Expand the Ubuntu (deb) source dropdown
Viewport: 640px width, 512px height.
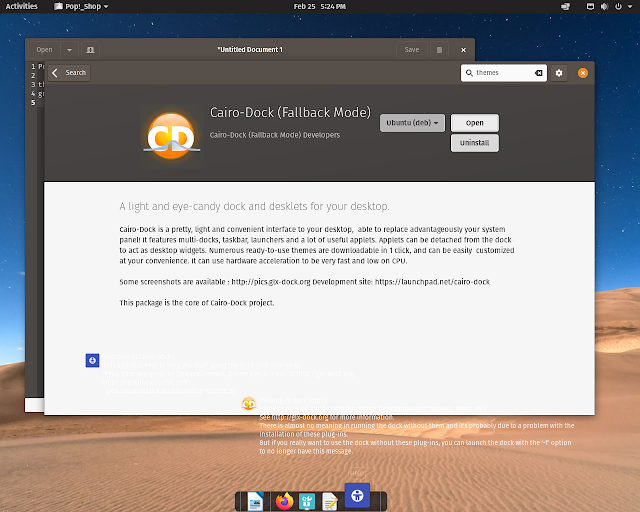(x=412, y=123)
